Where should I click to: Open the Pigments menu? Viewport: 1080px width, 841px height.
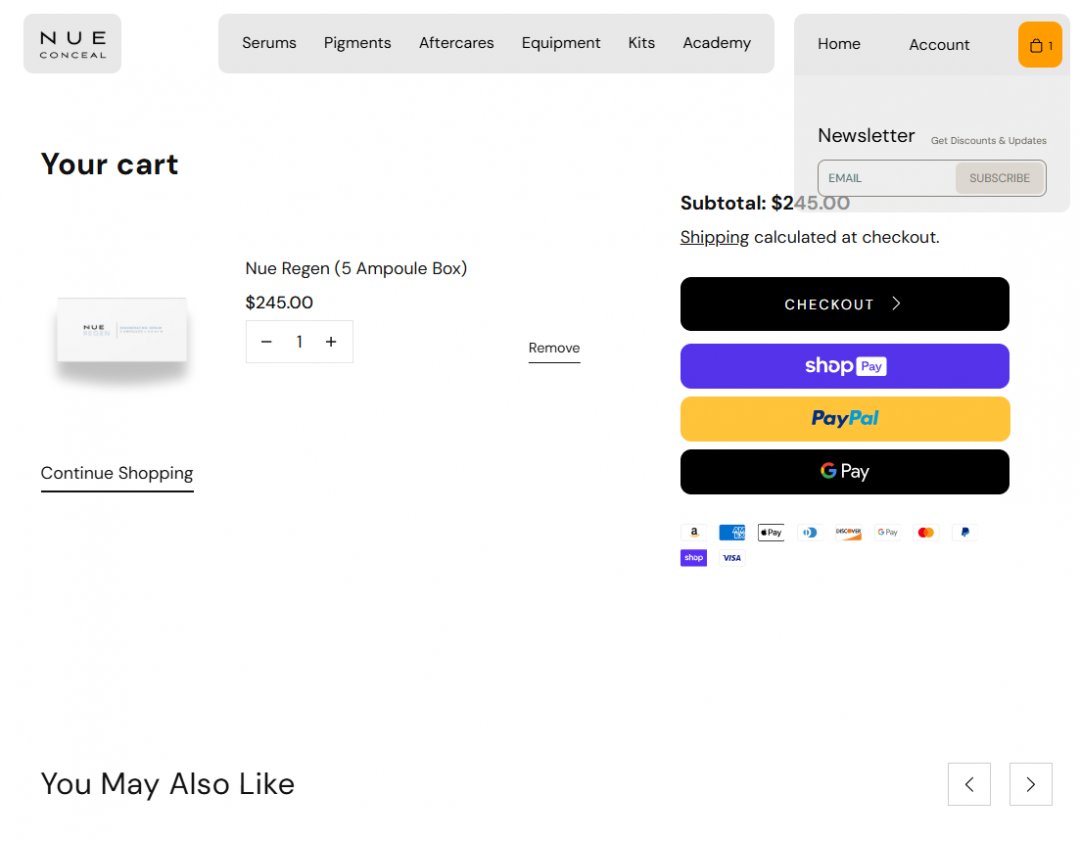click(357, 43)
